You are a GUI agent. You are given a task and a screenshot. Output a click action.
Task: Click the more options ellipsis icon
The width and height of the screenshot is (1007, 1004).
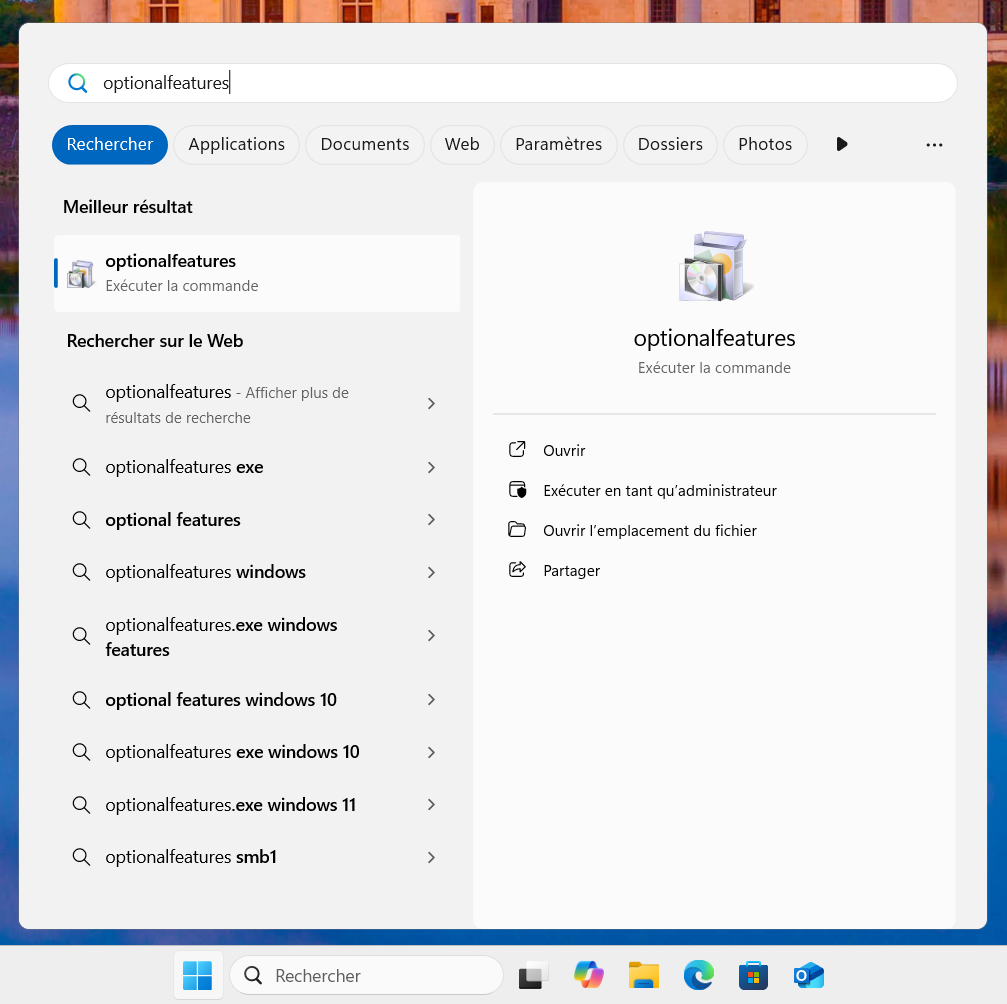934,145
